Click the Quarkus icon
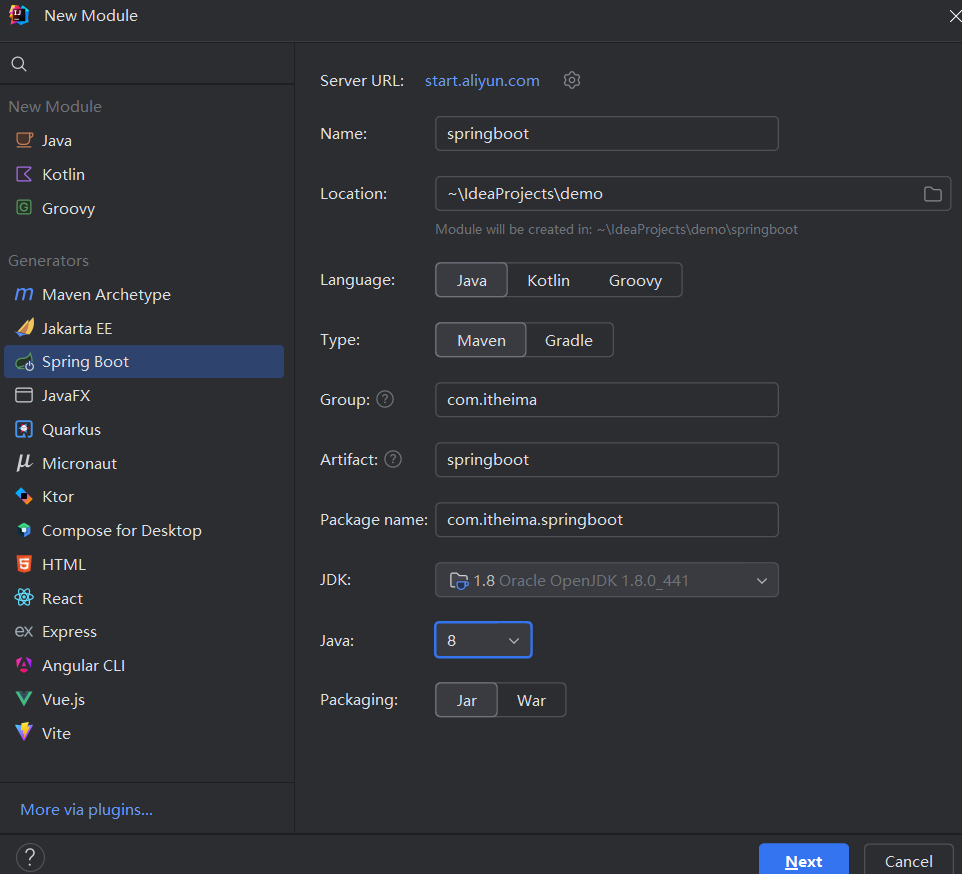 tap(24, 429)
